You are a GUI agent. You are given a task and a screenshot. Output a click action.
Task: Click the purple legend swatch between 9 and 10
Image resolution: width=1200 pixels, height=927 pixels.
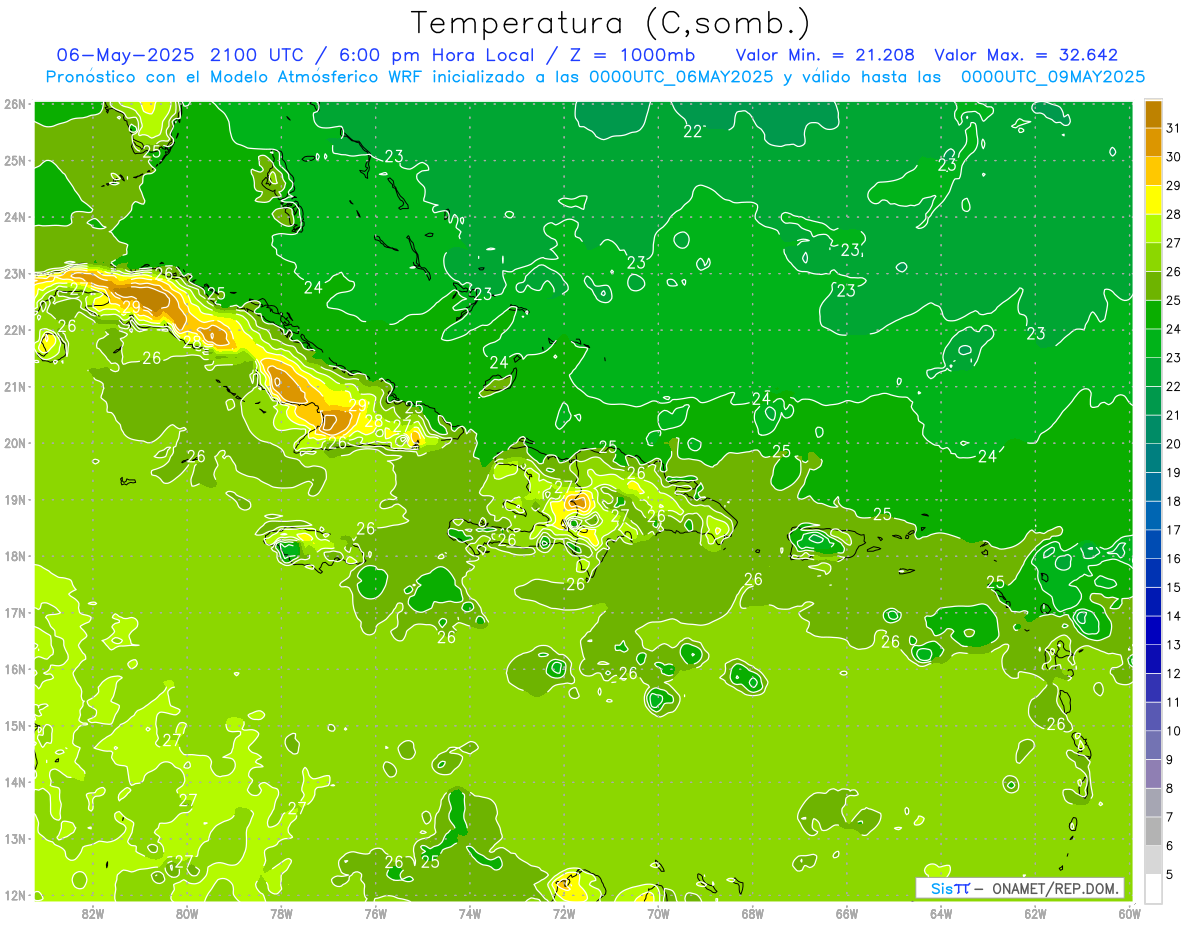pyautogui.click(x=1153, y=745)
